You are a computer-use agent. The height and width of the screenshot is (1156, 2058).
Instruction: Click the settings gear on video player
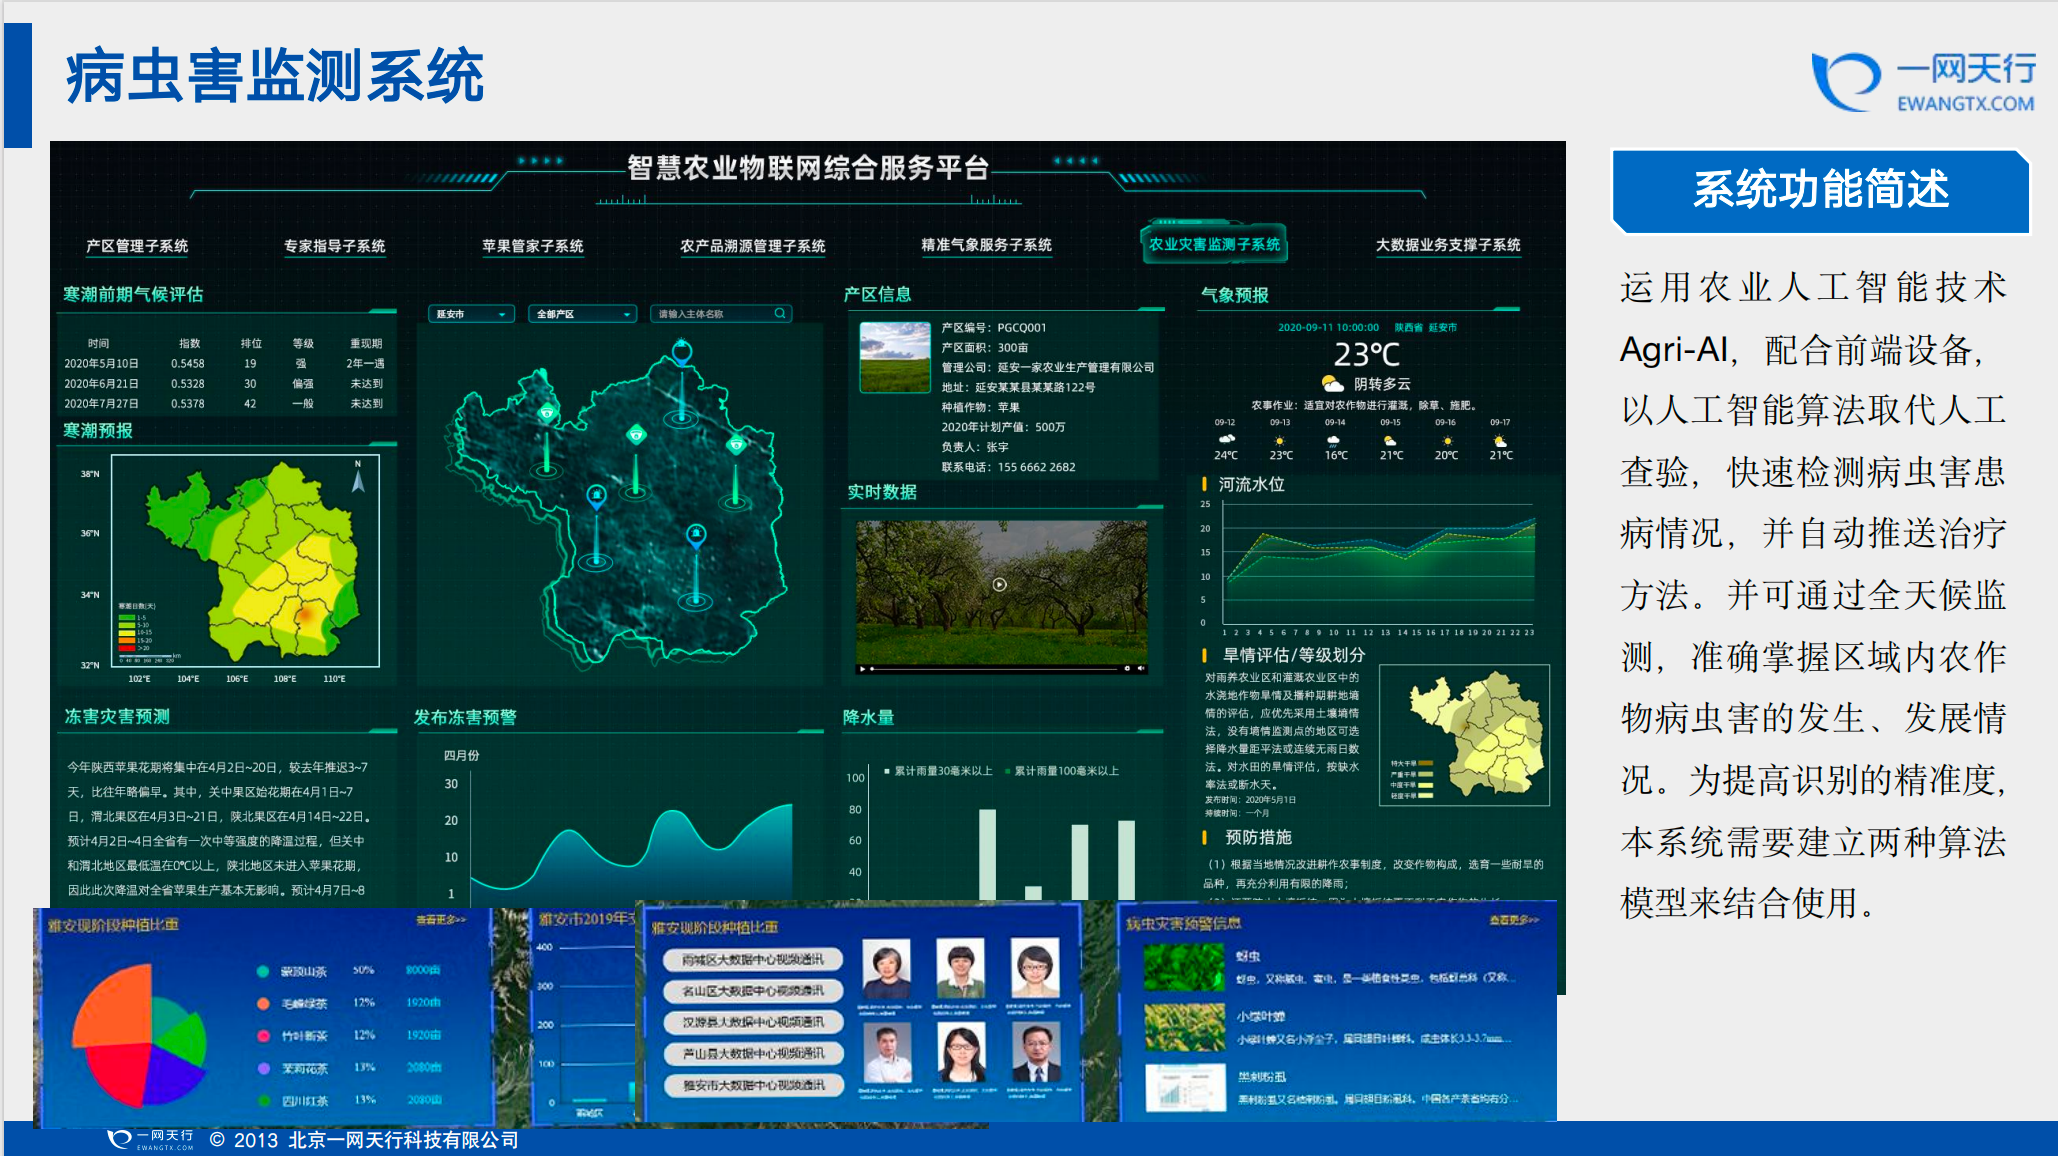pyautogui.click(x=1127, y=668)
